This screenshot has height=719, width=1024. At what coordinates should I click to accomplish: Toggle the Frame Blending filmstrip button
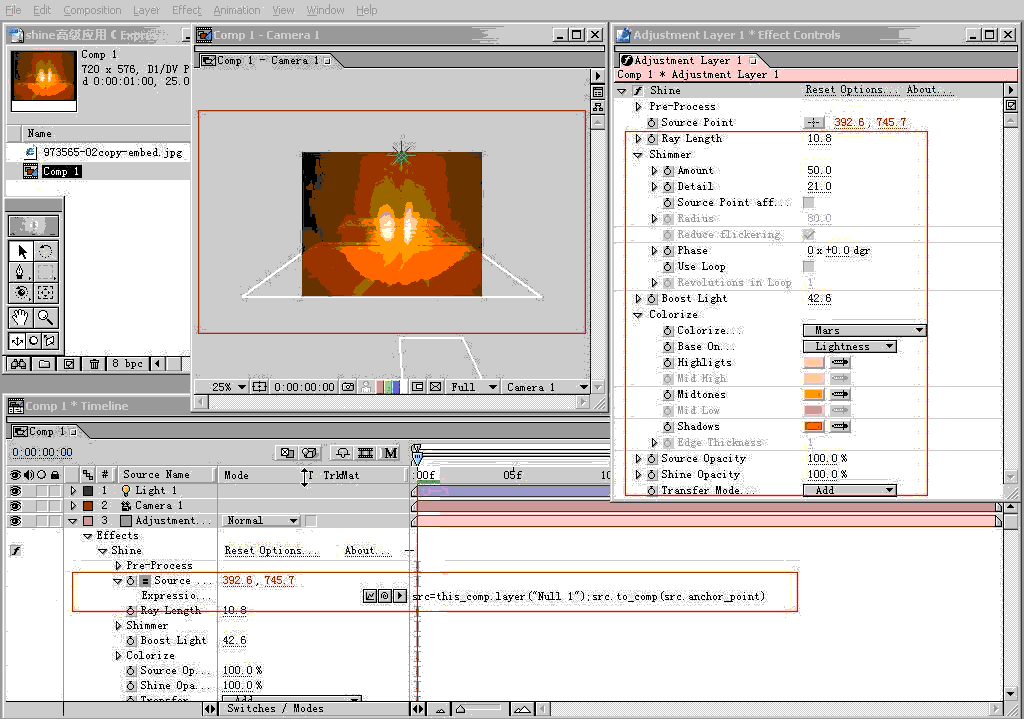coord(366,453)
